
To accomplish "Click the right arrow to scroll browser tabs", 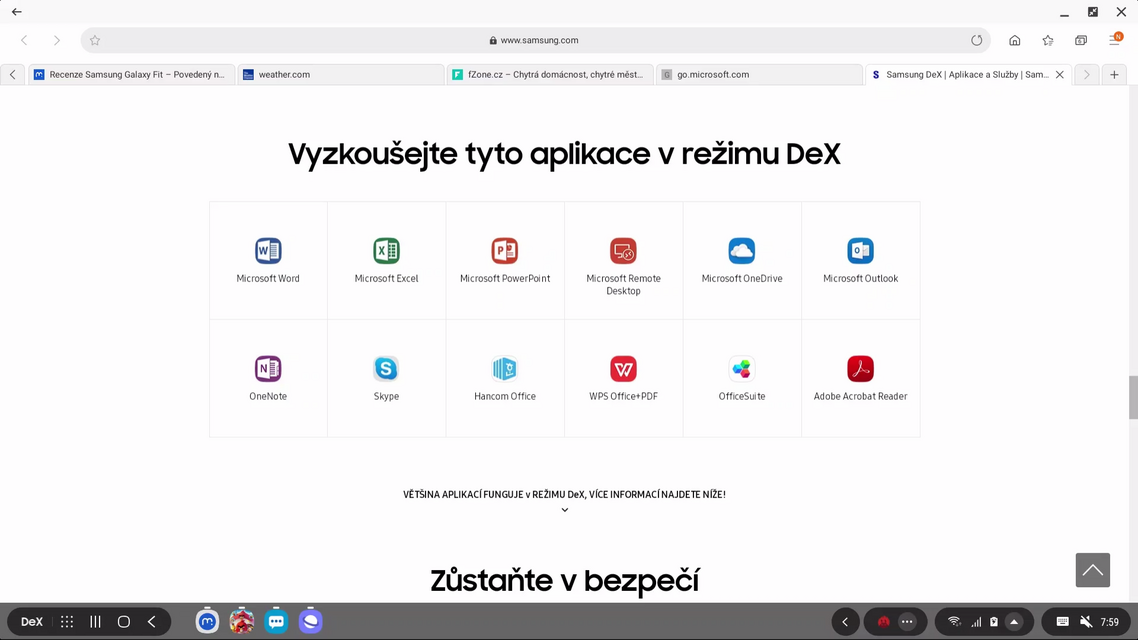I will (x=1086, y=74).
